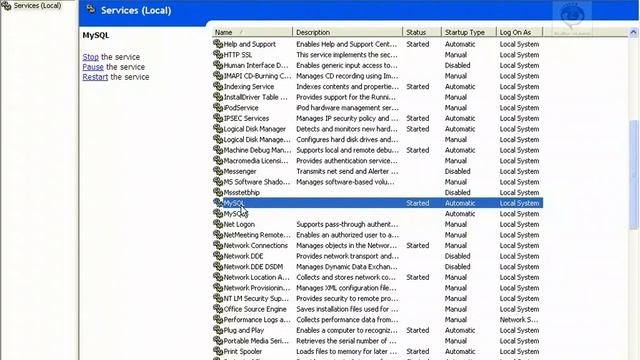Sort by the Startup Type column header

tap(468, 32)
